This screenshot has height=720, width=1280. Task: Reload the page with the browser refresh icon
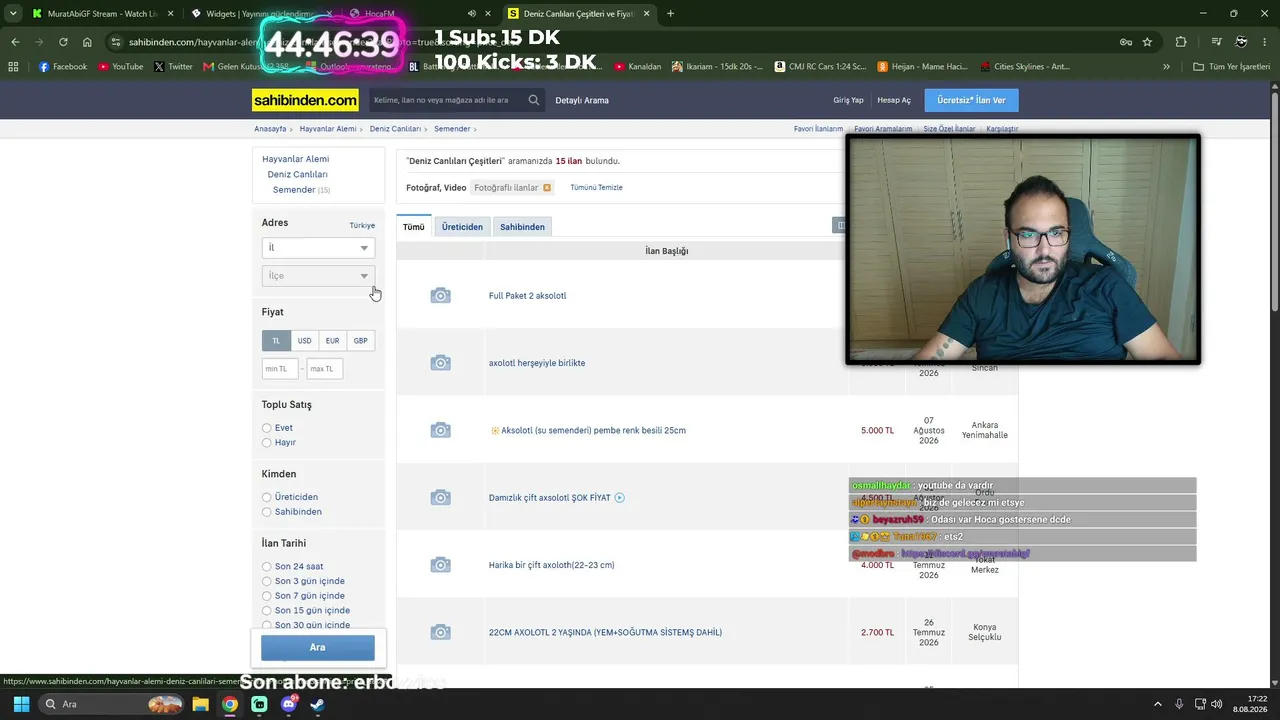(x=63, y=42)
